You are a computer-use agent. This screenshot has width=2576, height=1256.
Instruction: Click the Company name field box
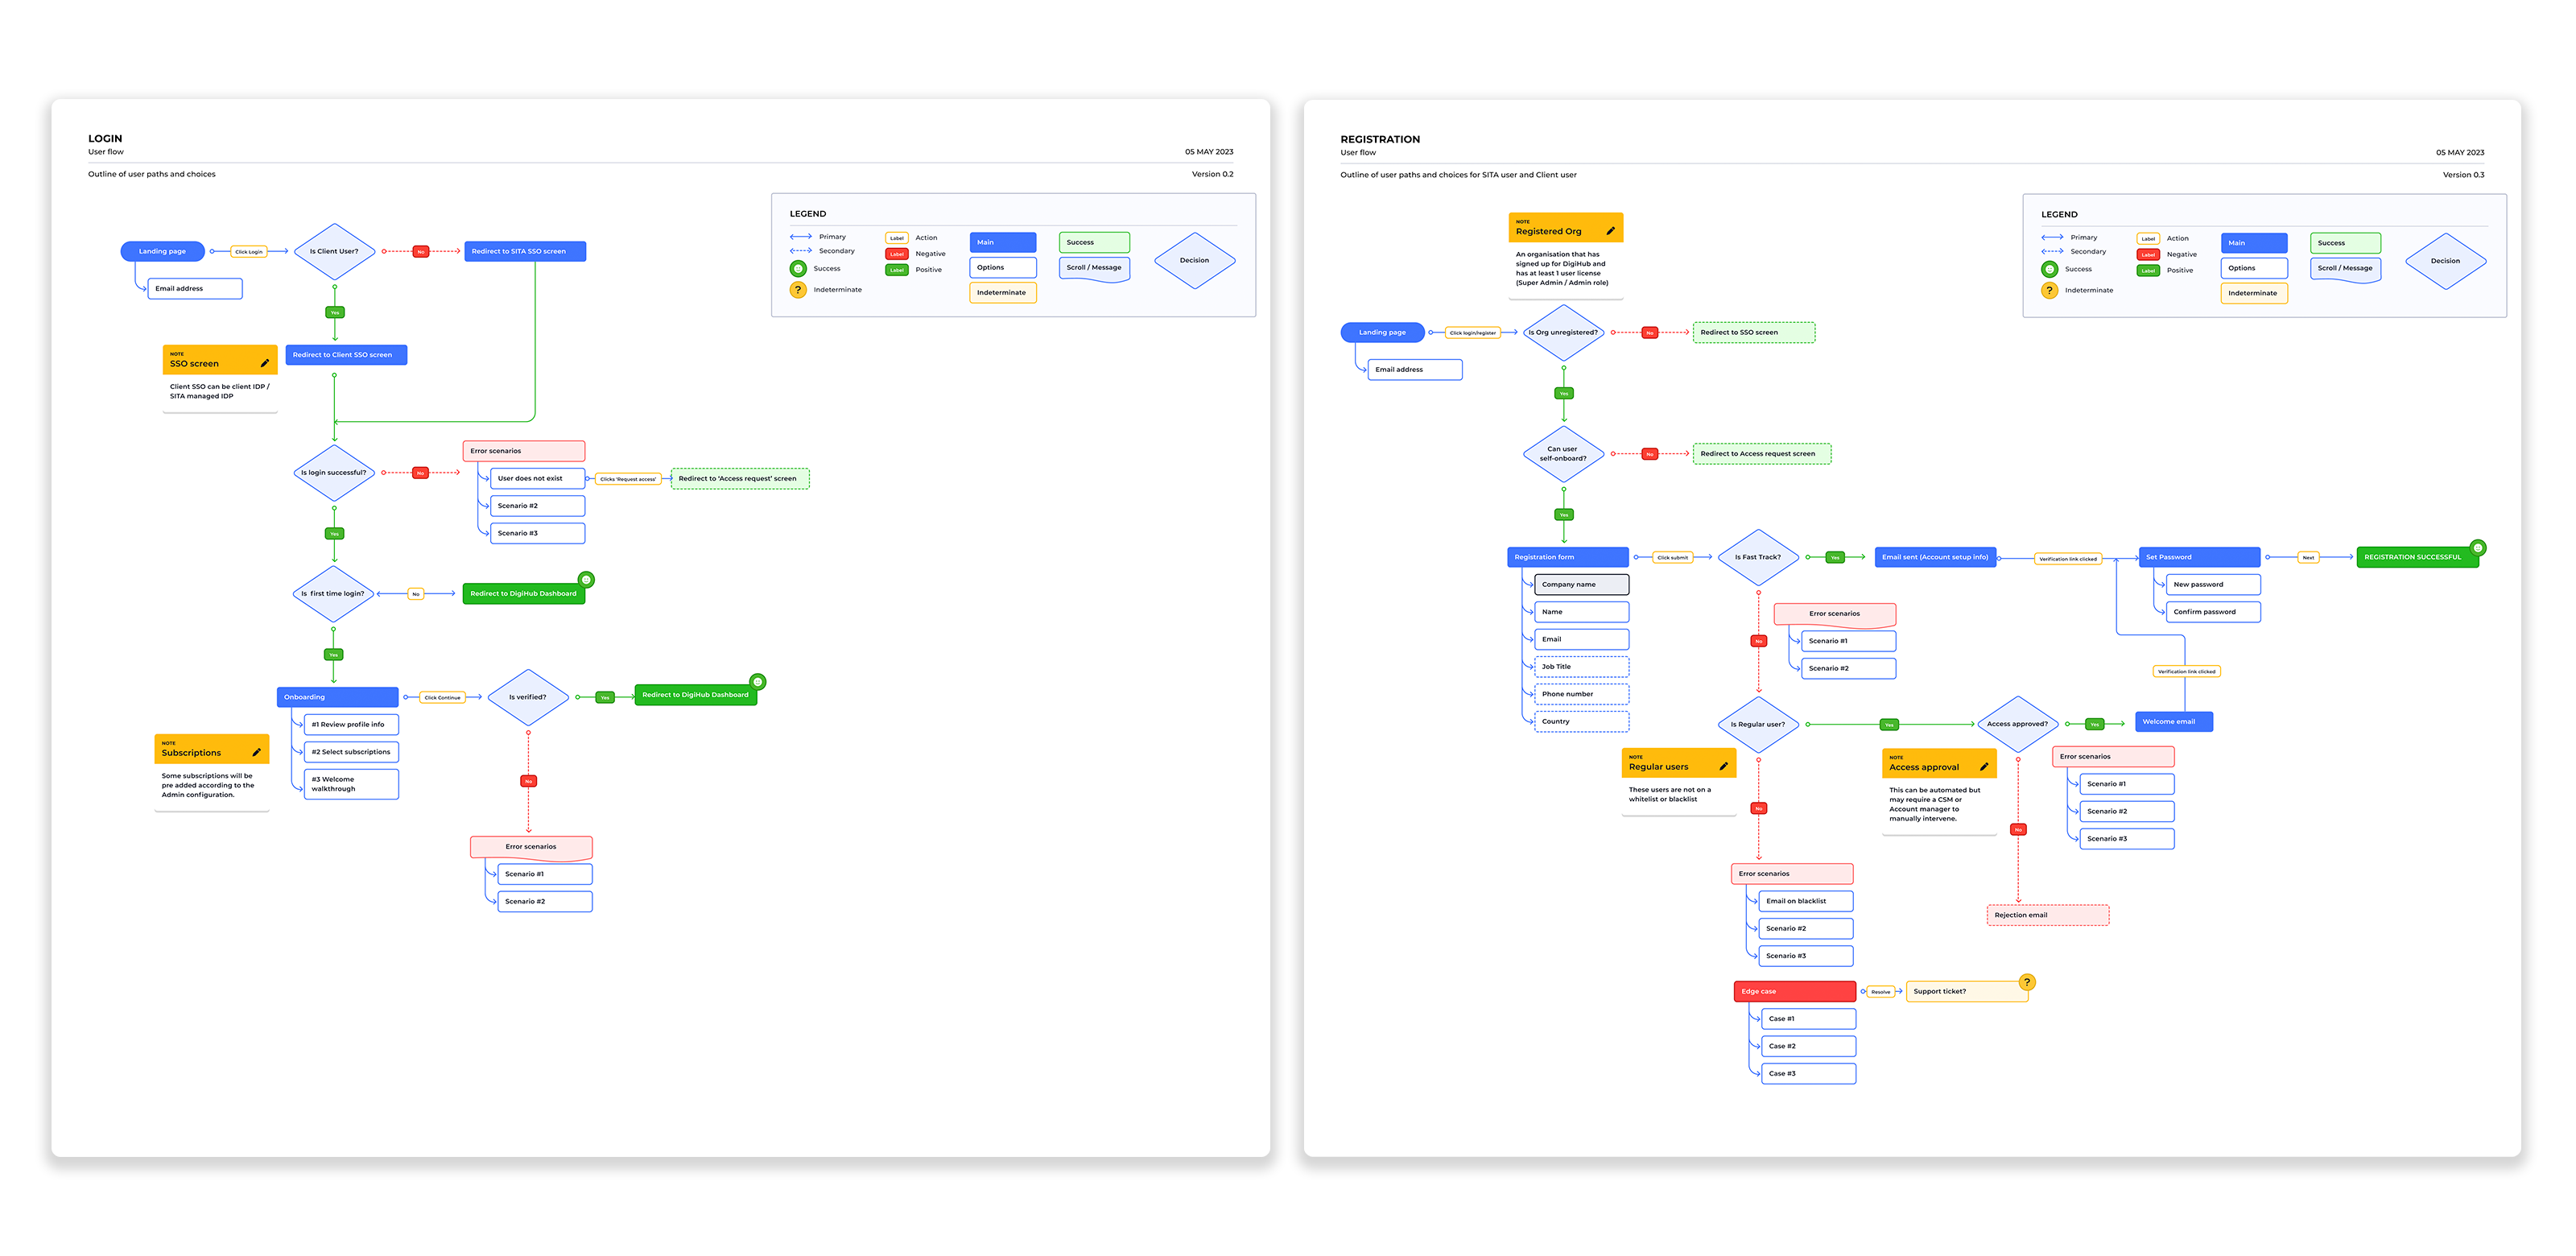pyautogui.click(x=1581, y=584)
